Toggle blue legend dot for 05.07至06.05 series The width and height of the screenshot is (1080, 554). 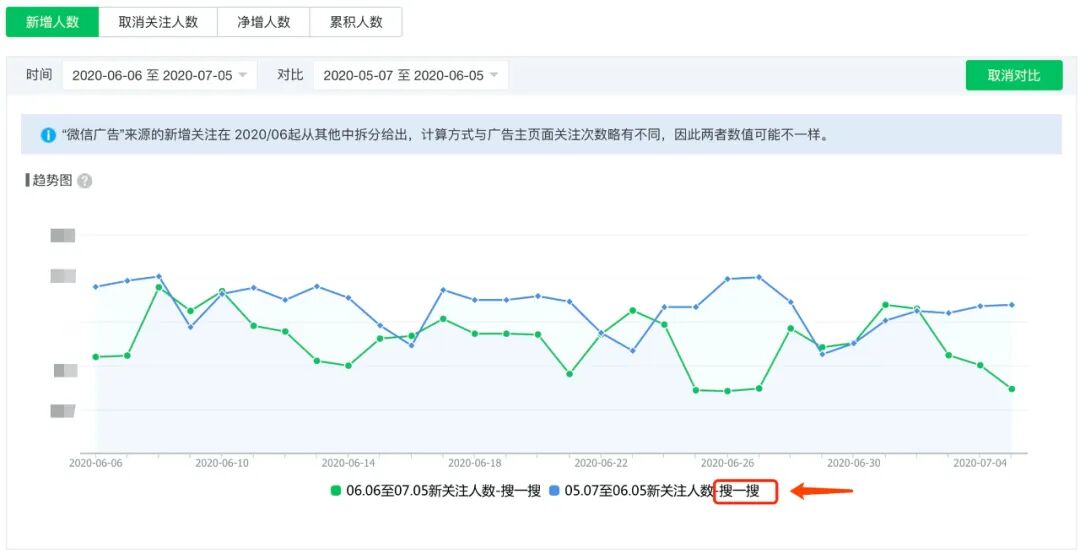pos(554,491)
